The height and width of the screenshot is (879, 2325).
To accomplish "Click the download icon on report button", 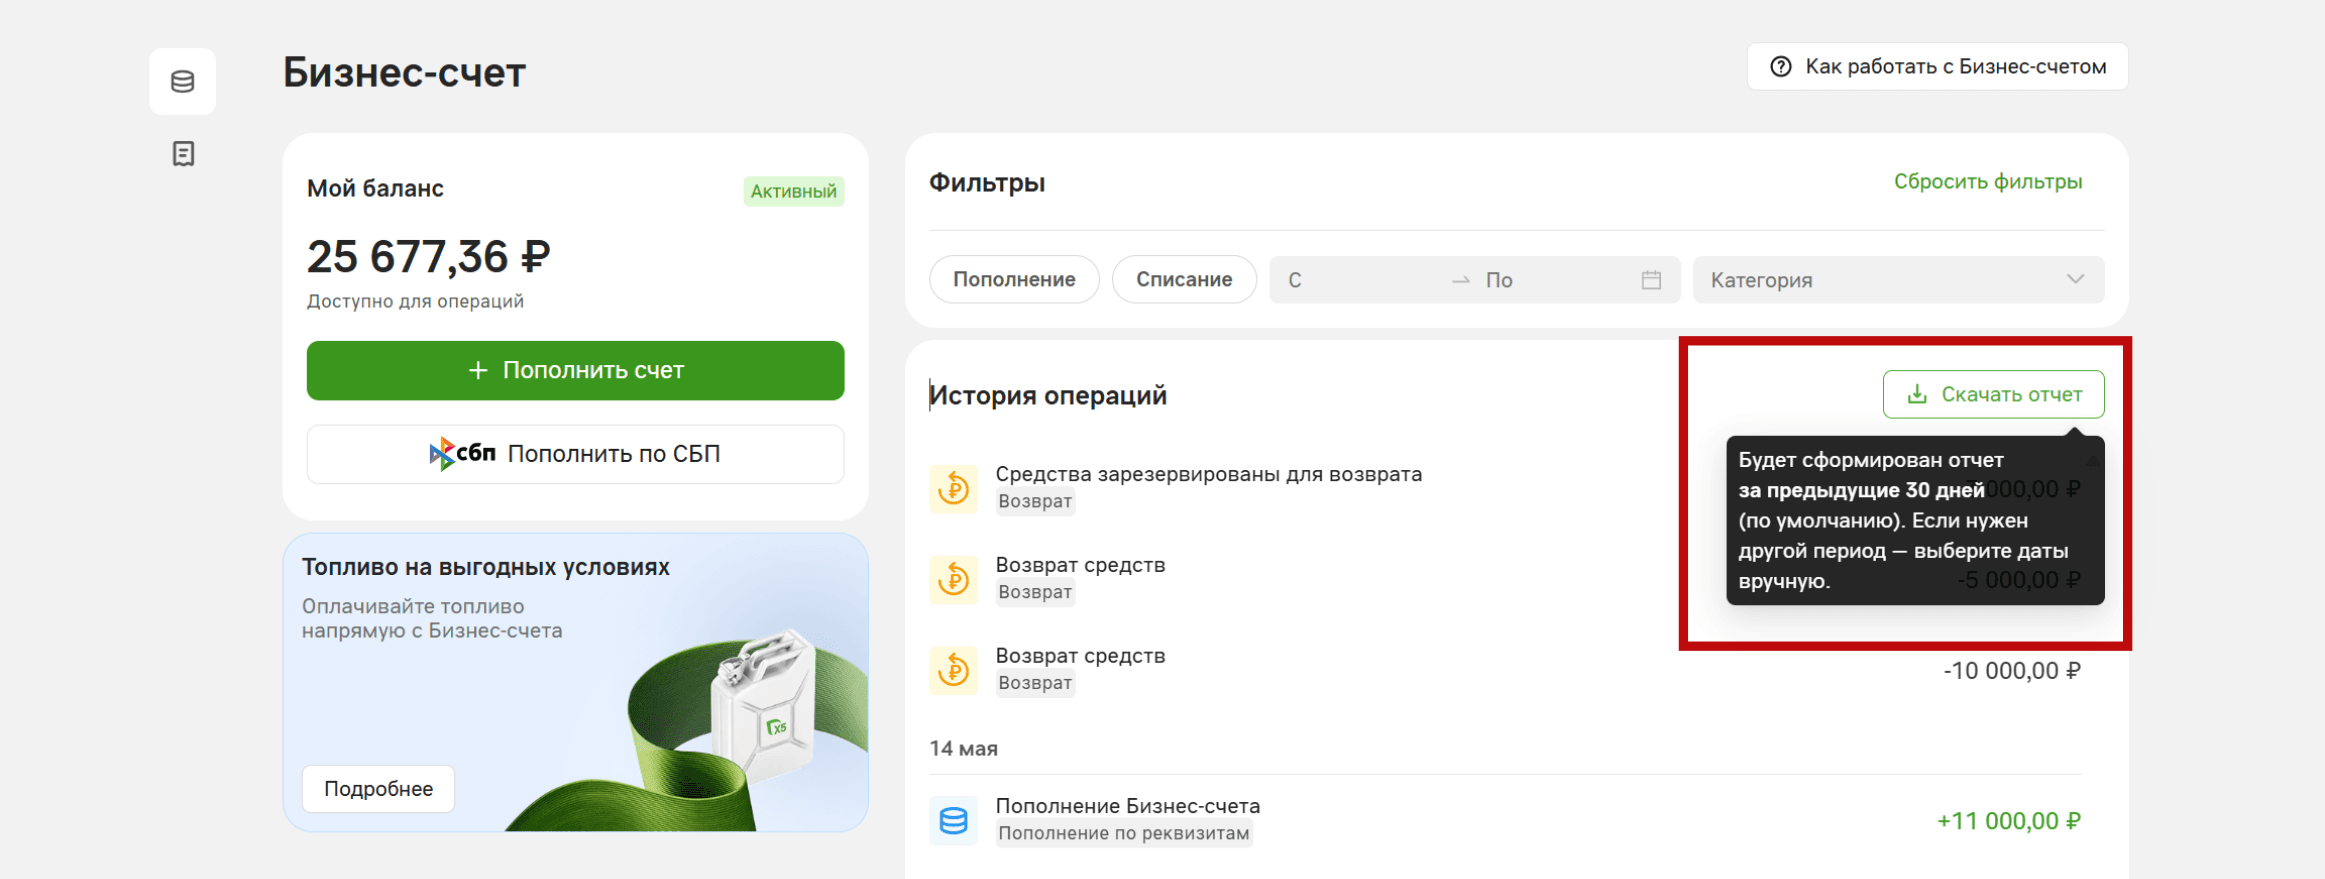I will pyautogui.click(x=1916, y=394).
